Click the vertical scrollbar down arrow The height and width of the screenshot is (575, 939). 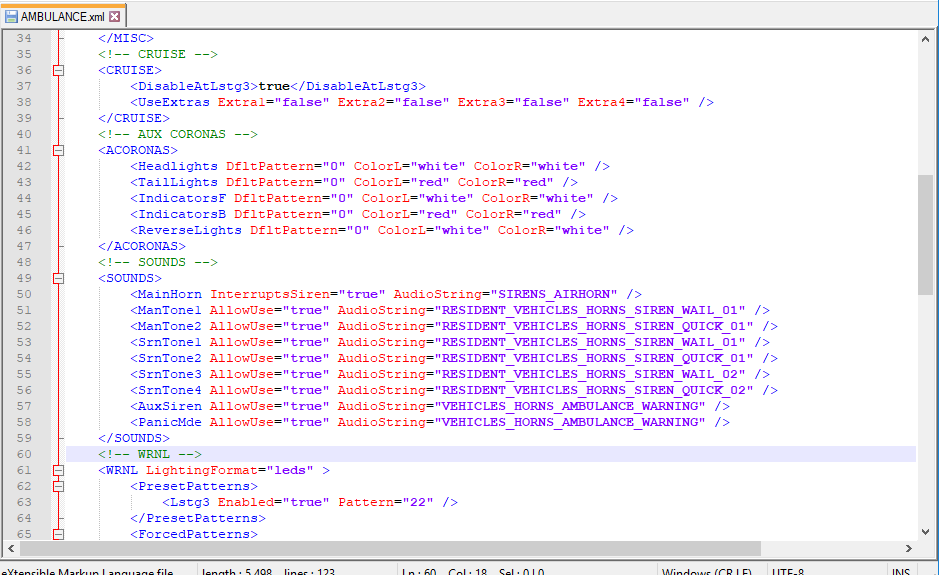click(925, 532)
